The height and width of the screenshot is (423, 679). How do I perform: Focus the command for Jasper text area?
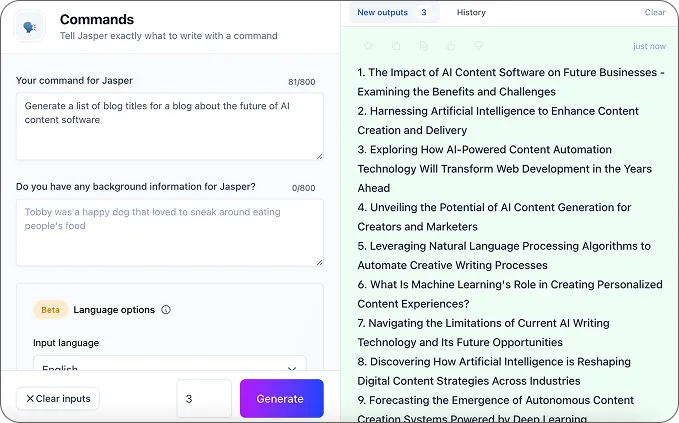coord(170,126)
